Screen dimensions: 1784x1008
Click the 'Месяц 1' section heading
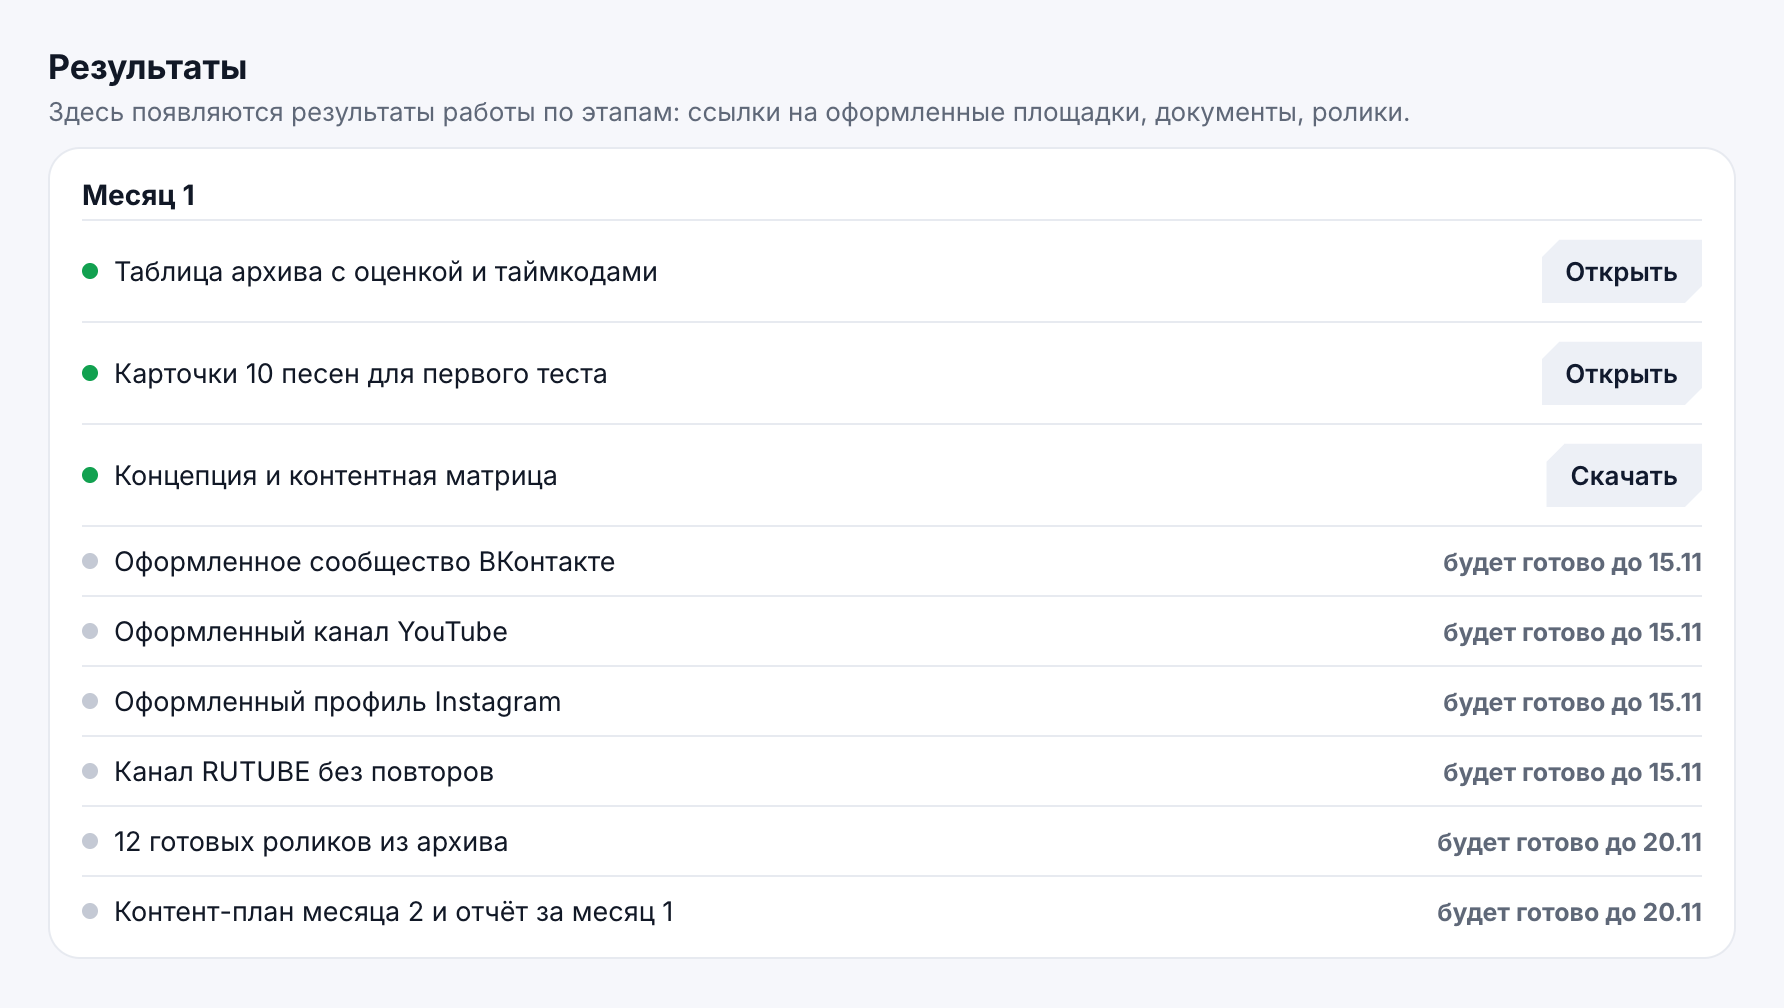pos(138,195)
